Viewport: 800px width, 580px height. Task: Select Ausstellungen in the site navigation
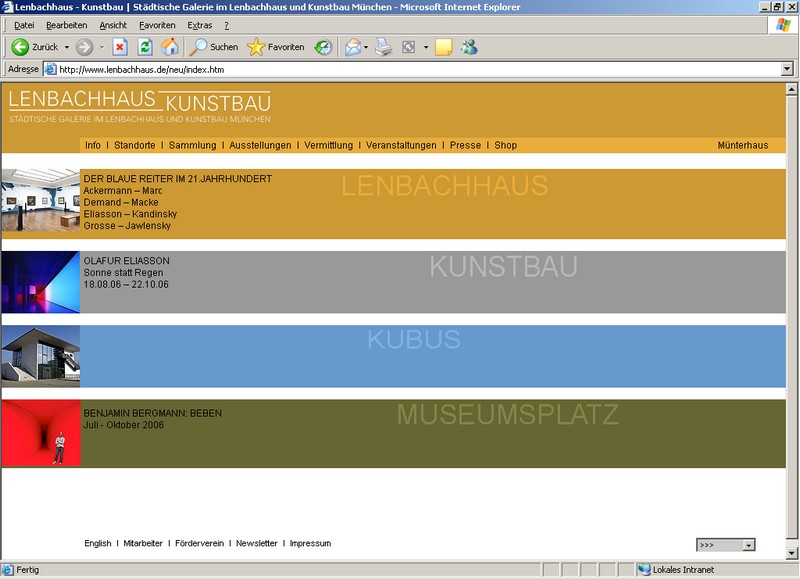[x=260, y=145]
